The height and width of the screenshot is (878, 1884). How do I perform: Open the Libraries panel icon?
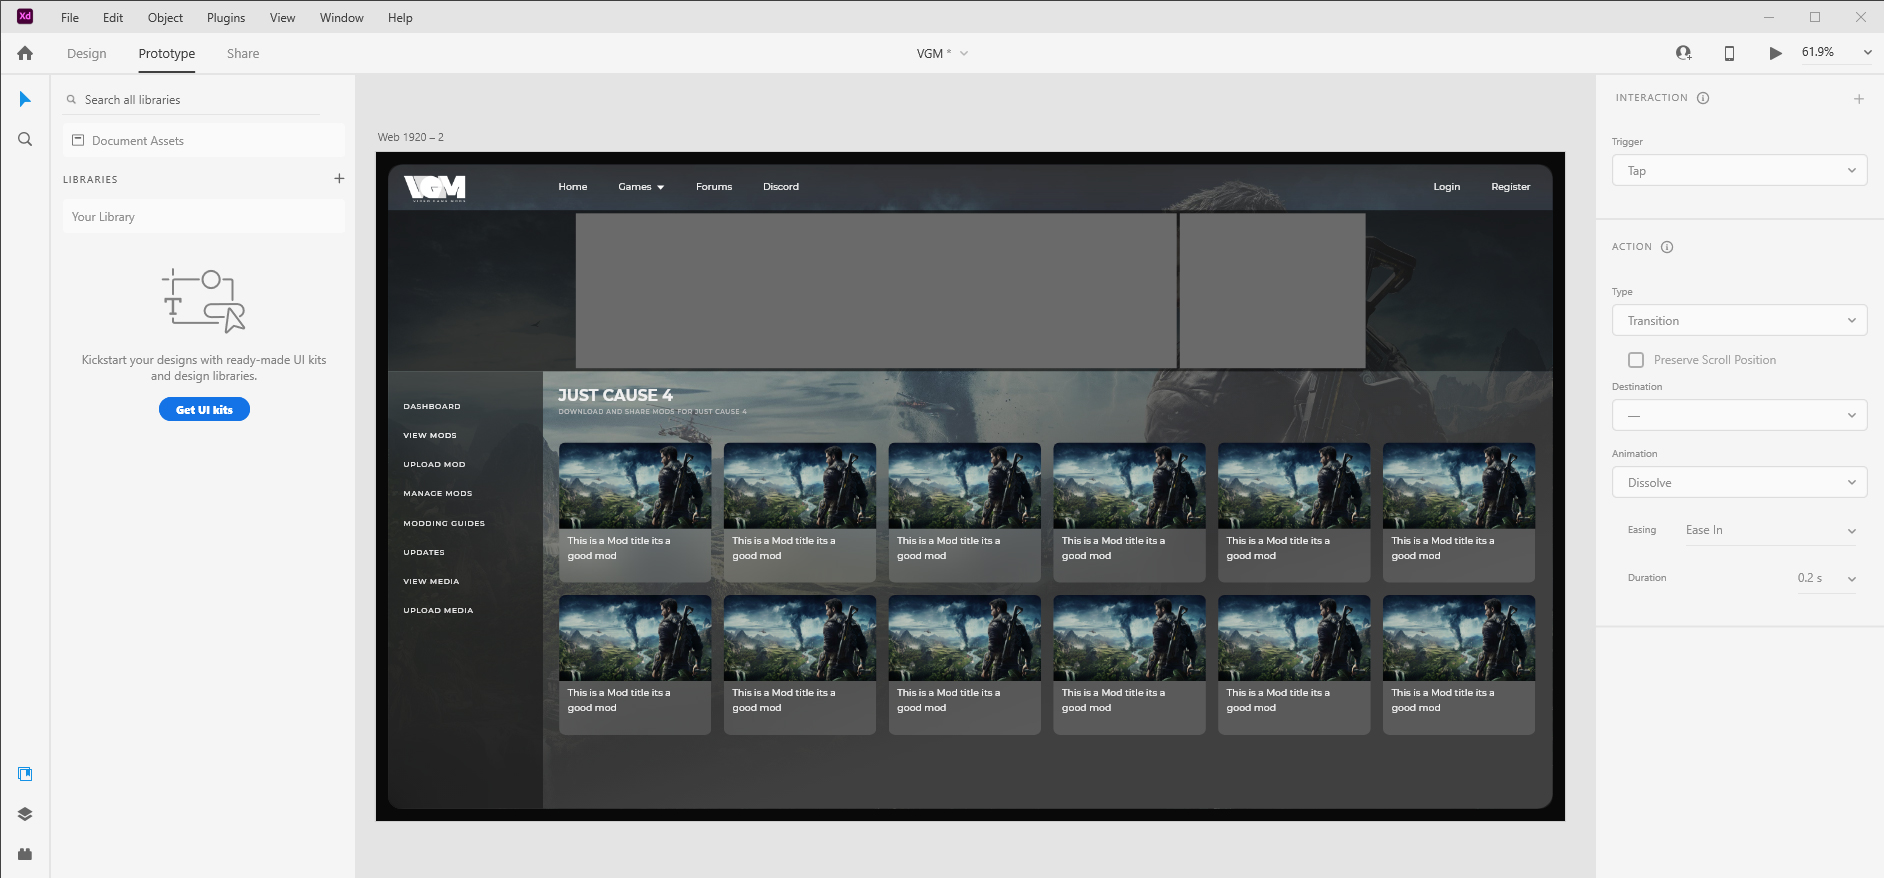pyautogui.click(x=25, y=774)
